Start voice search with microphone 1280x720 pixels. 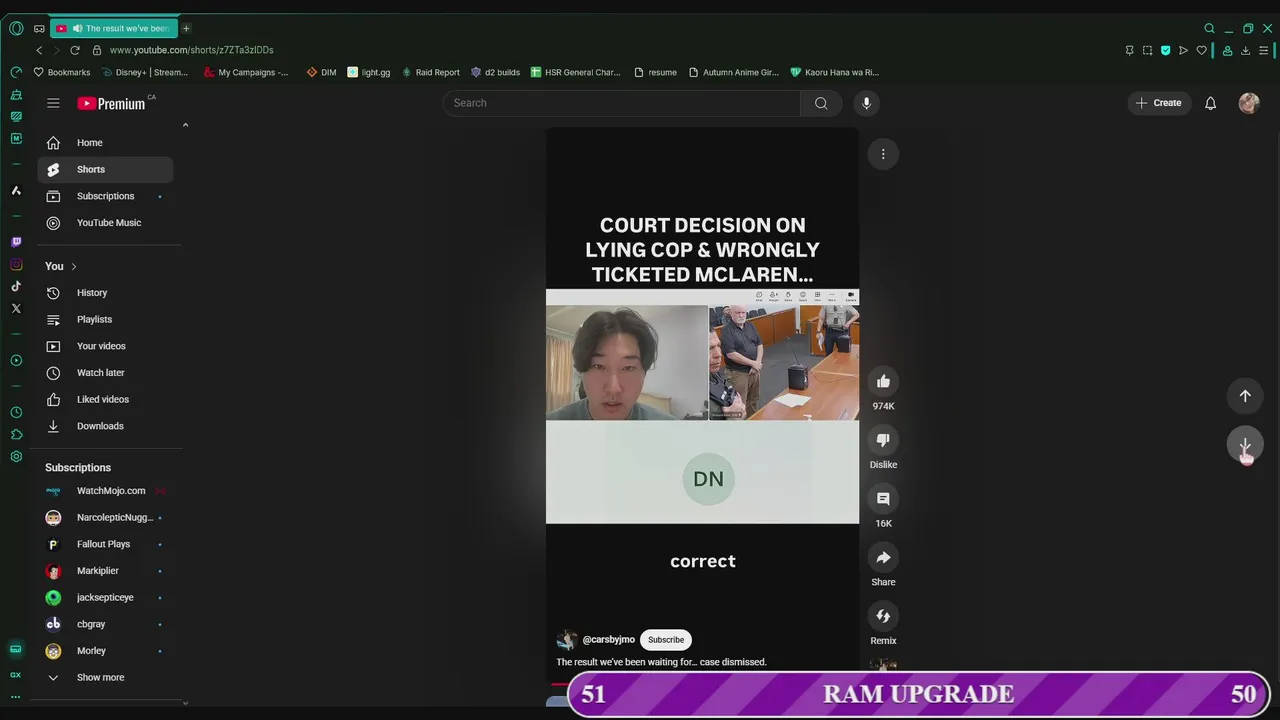[x=866, y=103]
